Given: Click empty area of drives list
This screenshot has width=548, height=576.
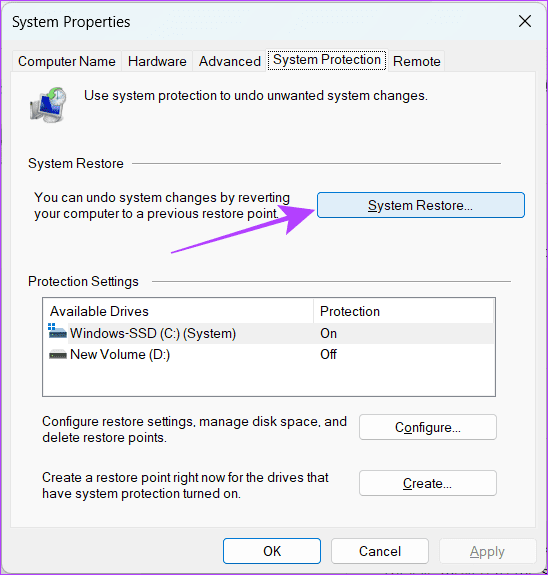Looking at the screenshot, I should 269,380.
